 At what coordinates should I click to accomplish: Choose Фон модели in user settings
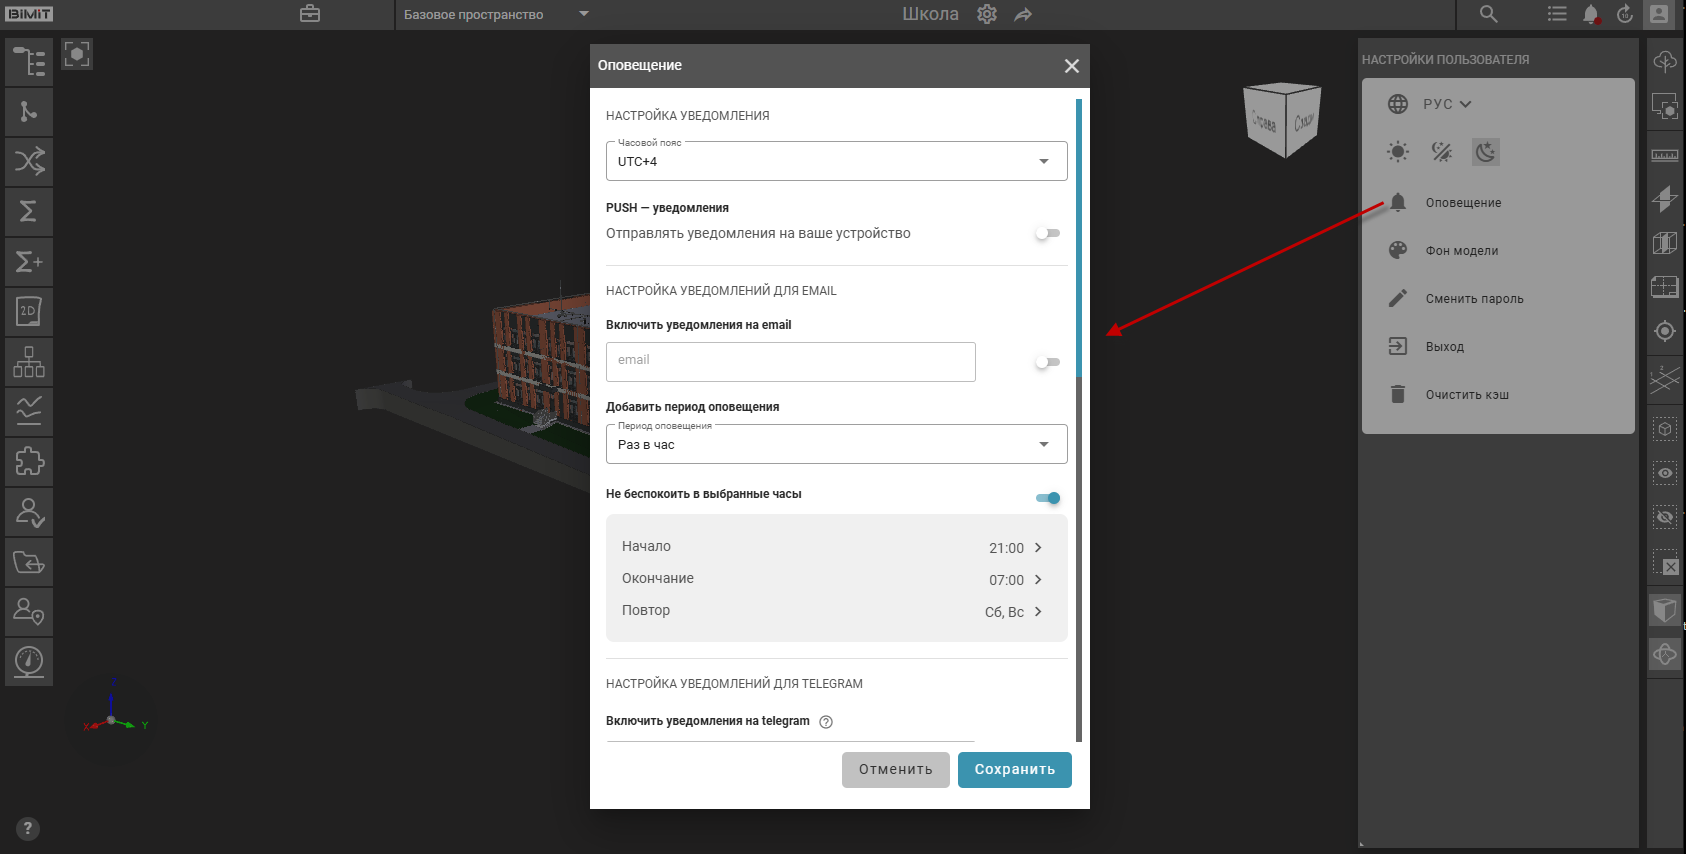click(x=1461, y=251)
